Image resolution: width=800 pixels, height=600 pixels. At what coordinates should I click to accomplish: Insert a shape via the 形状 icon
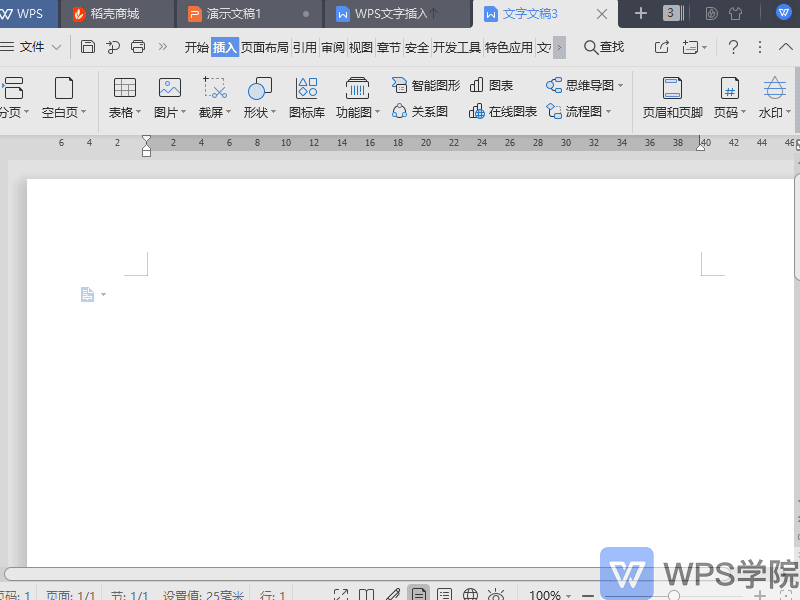click(258, 88)
